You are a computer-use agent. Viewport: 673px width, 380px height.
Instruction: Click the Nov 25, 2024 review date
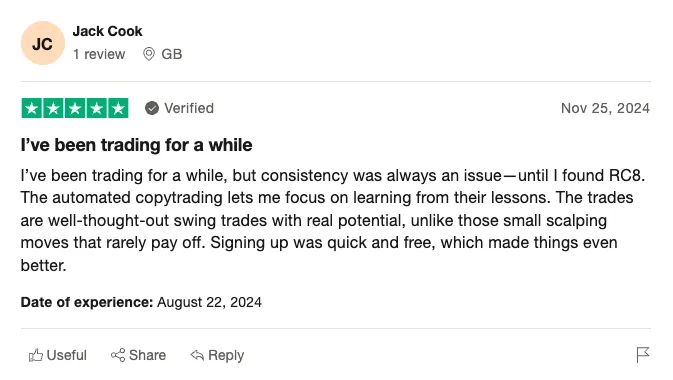605,108
